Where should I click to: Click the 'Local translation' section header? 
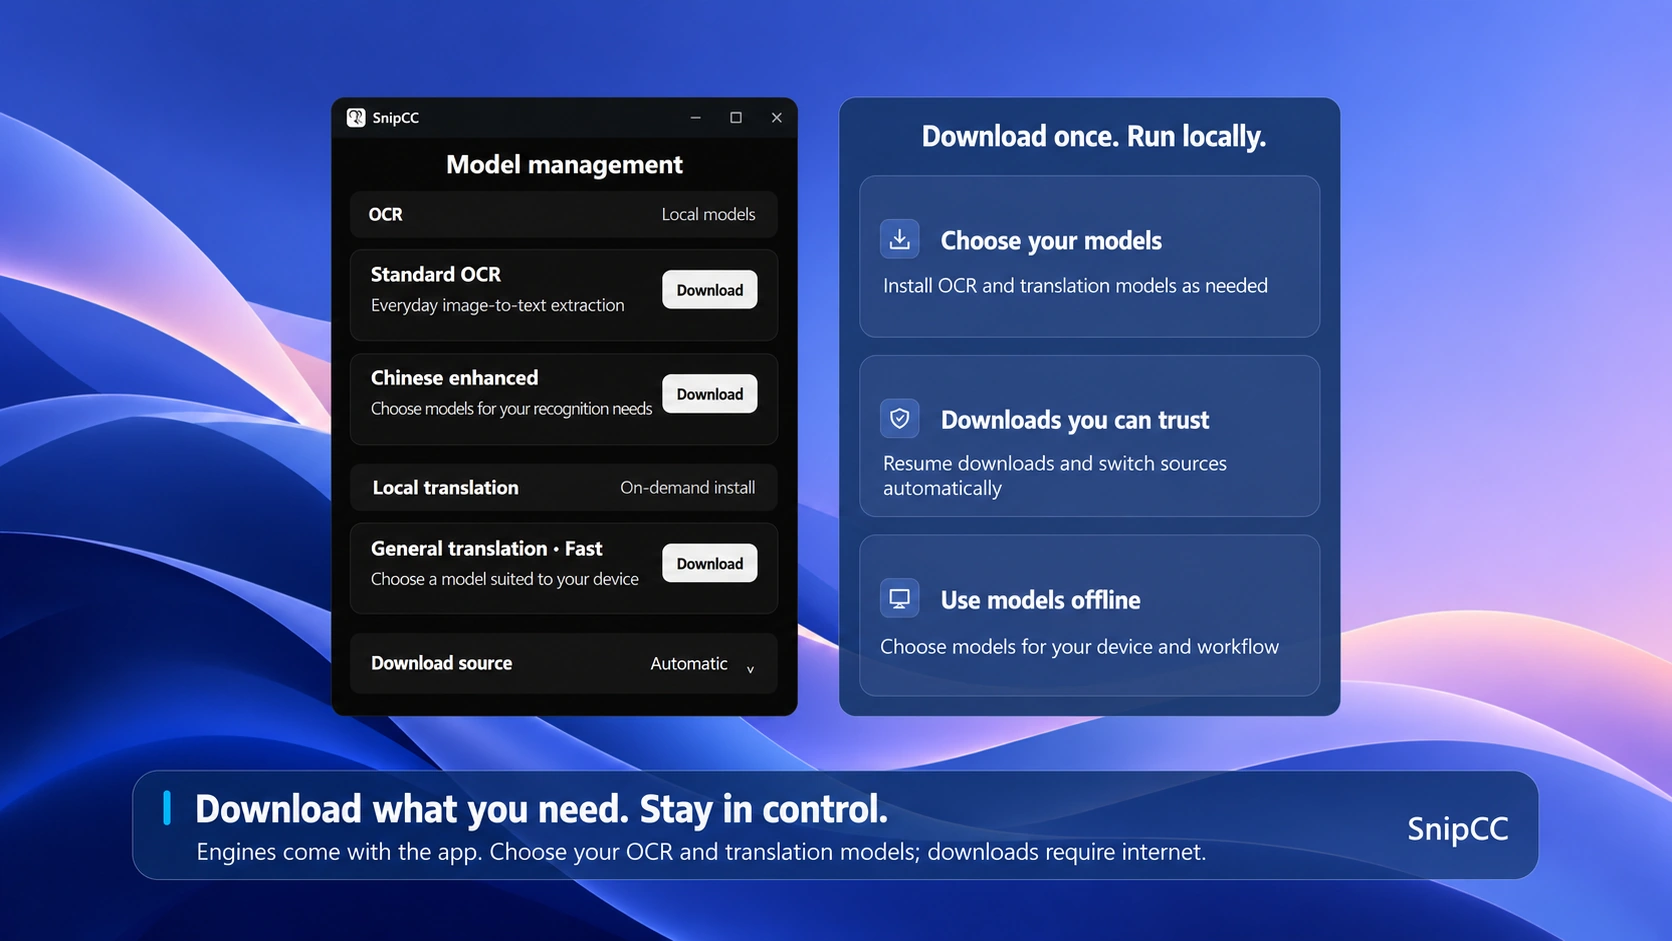[564, 488]
